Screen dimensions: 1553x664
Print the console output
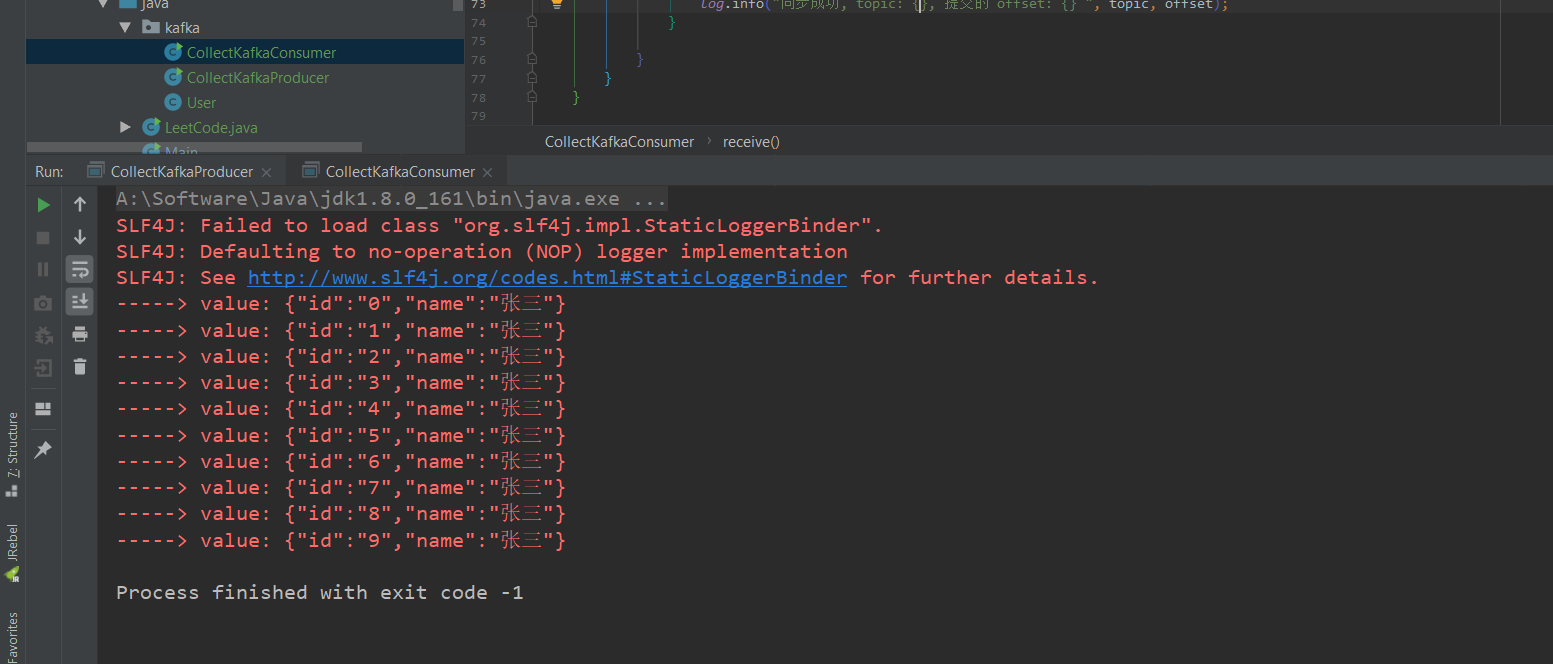point(79,334)
